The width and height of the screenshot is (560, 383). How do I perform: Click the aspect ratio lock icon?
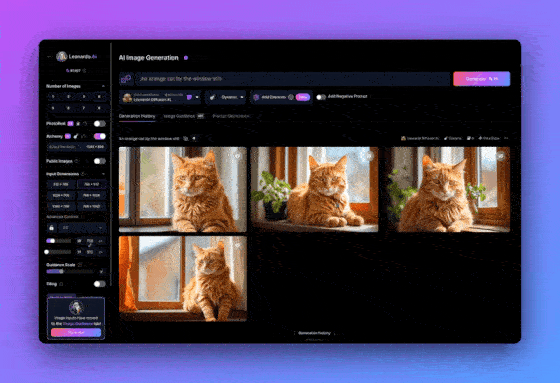(x=51, y=228)
